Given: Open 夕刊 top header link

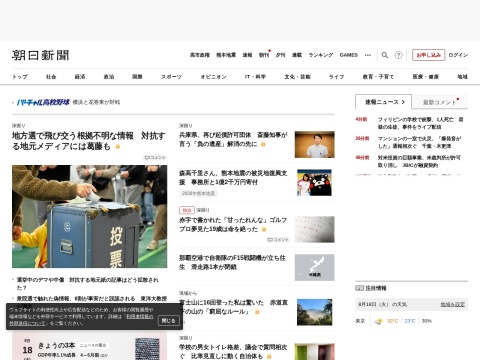Looking at the screenshot, I should click(x=280, y=55).
